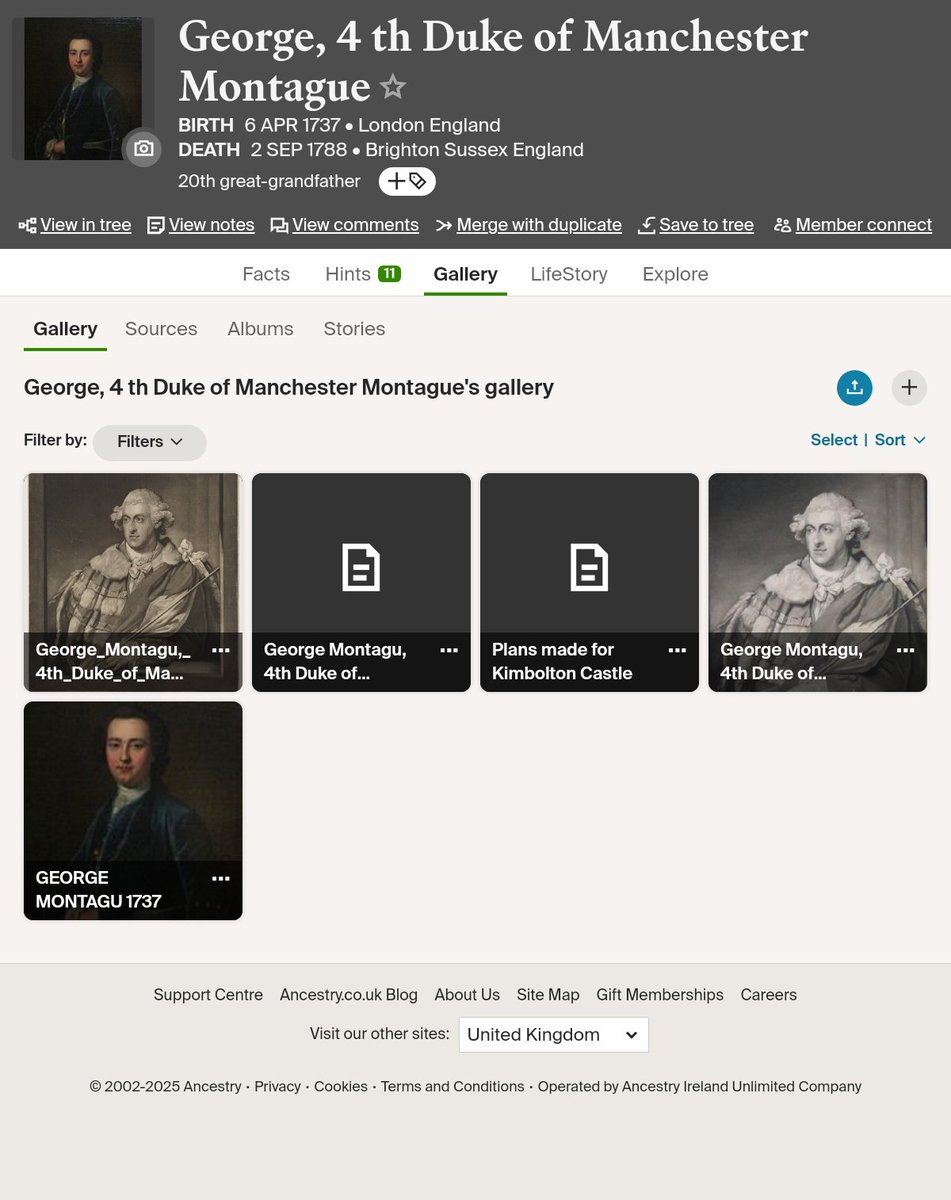The width and height of the screenshot is (951, 1200).
Task: Expand the United Kingdom site selector
Action: click(x=554, y=1035)
